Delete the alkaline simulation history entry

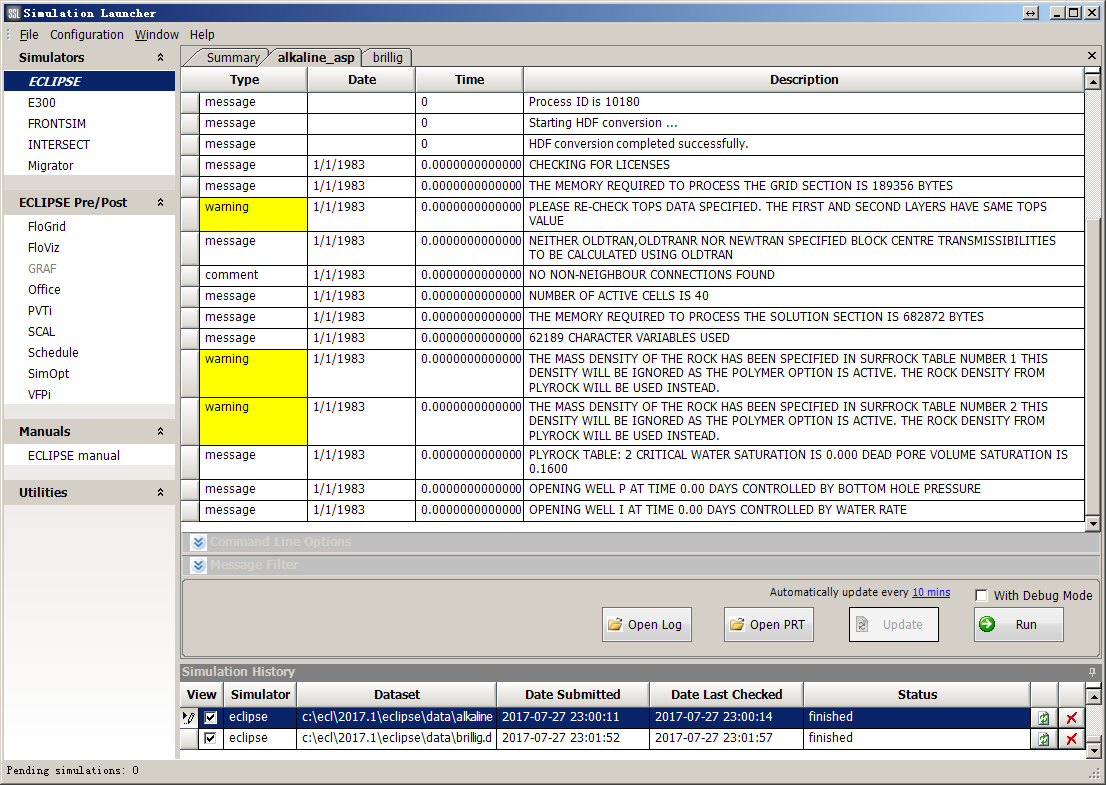pyautogui.click(x=1071, y=717)
